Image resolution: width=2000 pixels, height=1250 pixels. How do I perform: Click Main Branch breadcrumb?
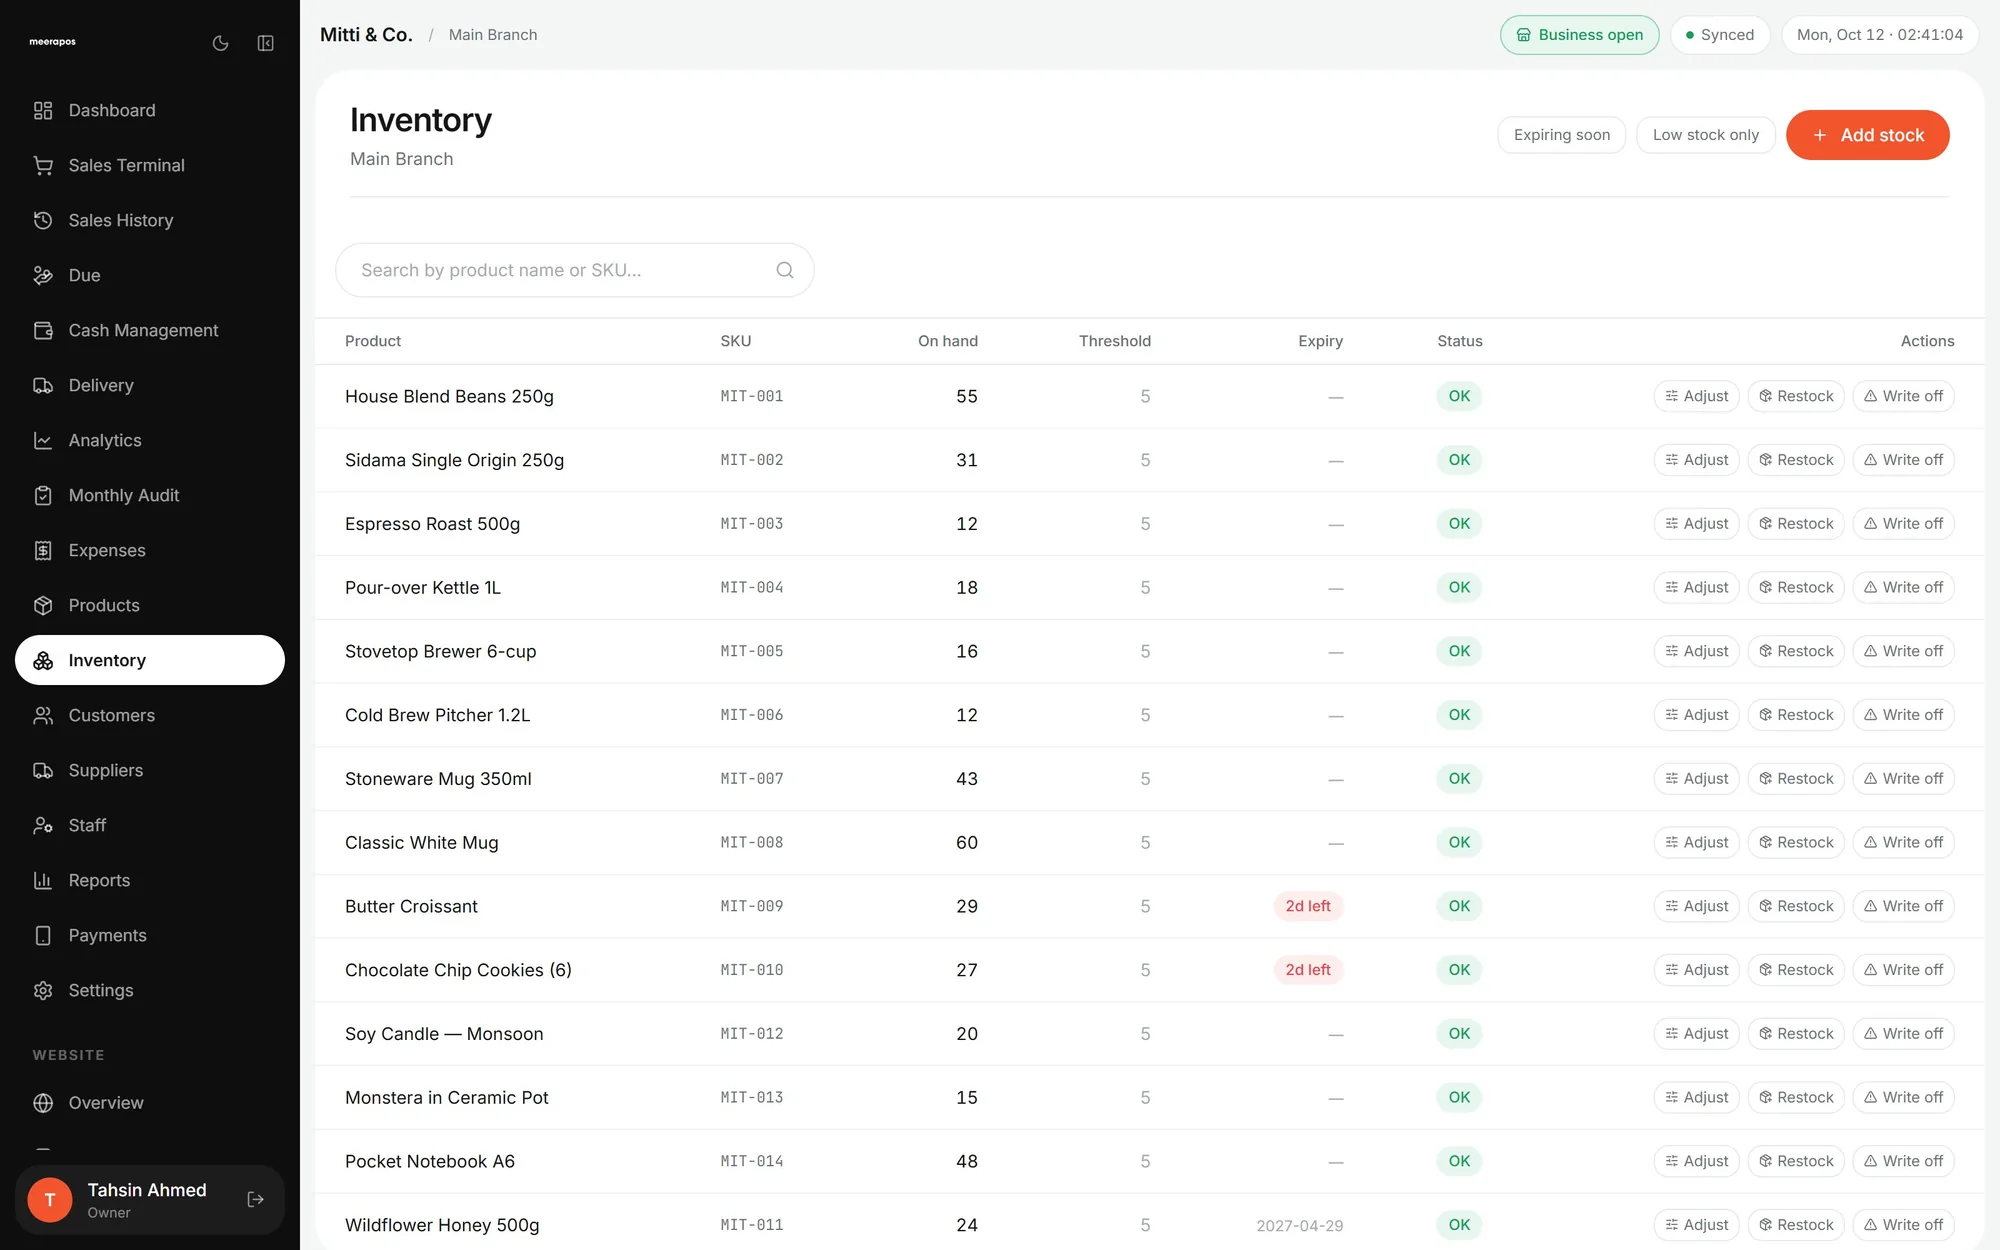tap(493, 35)
